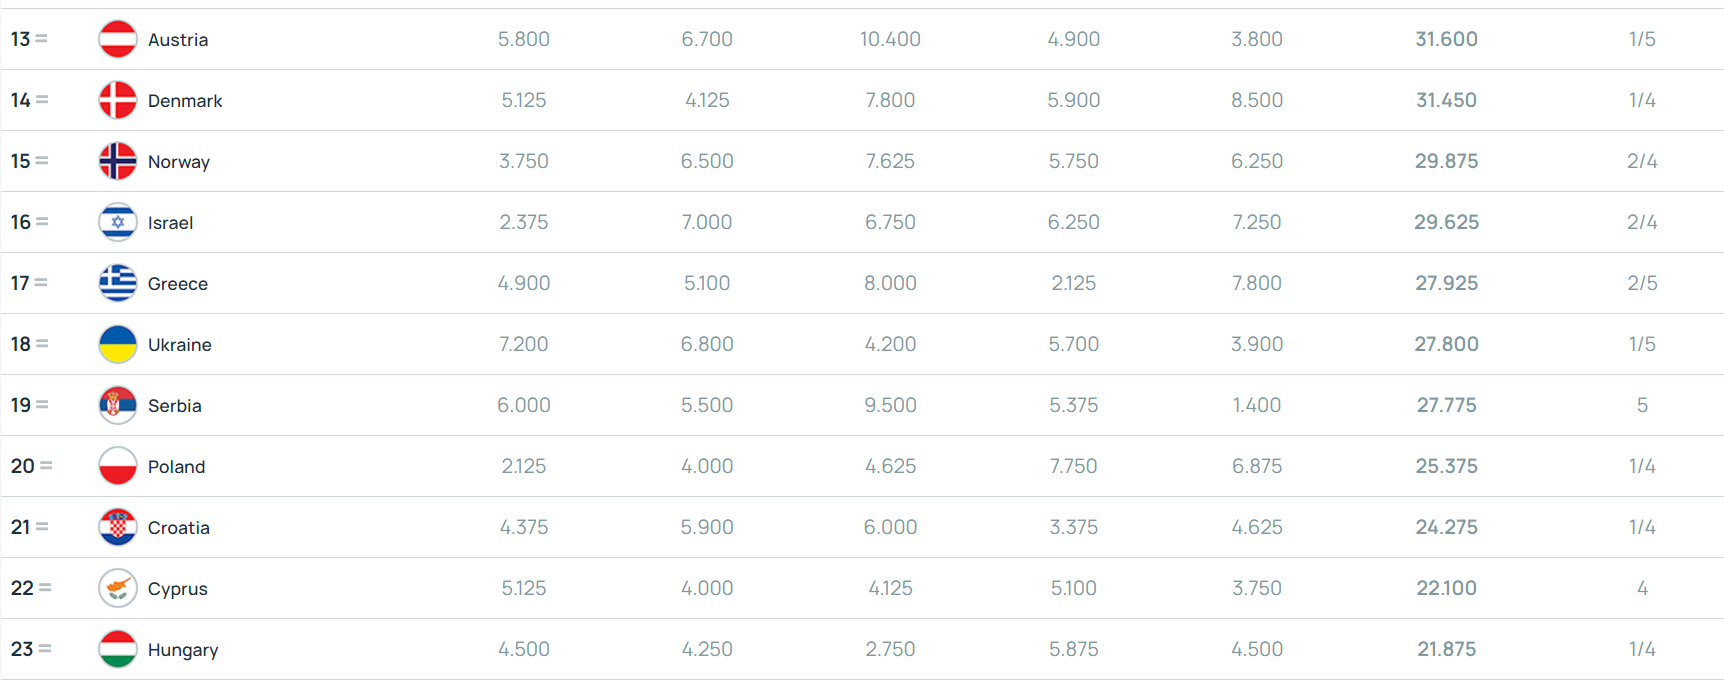
Task: Click the Serbia flag icon
Action: point(117,405)
